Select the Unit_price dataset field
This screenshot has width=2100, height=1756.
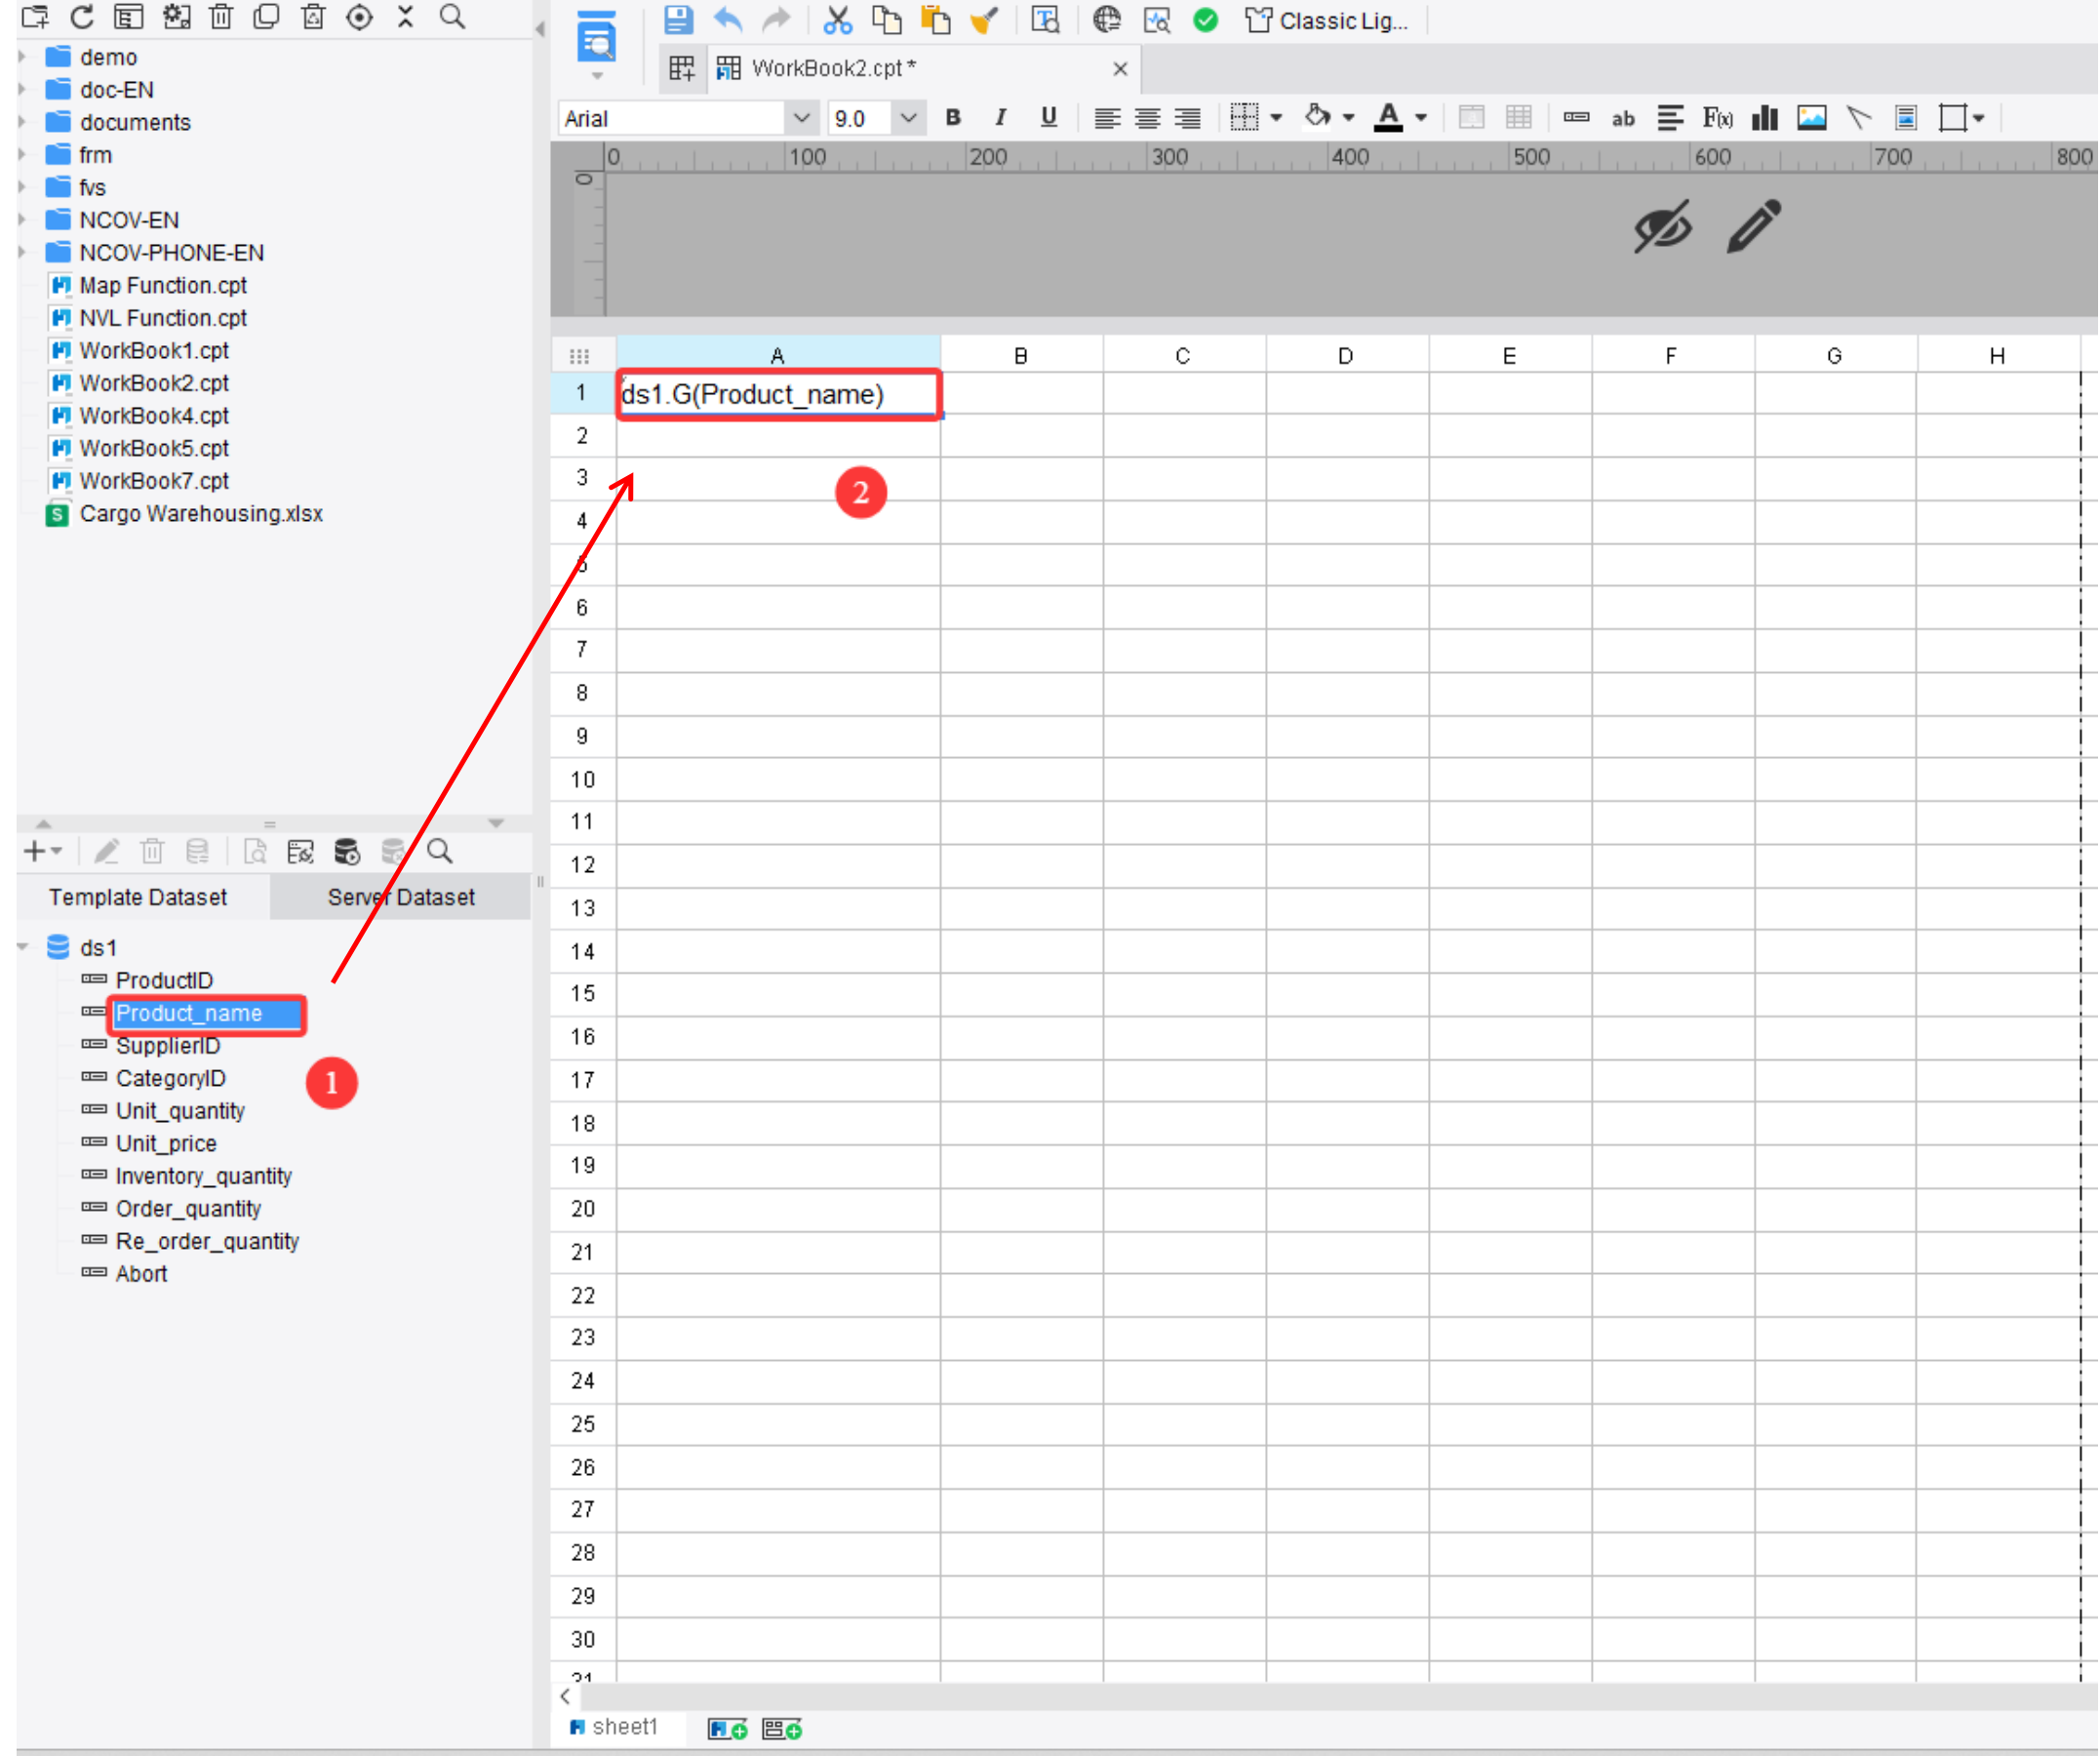[166, 1144]
